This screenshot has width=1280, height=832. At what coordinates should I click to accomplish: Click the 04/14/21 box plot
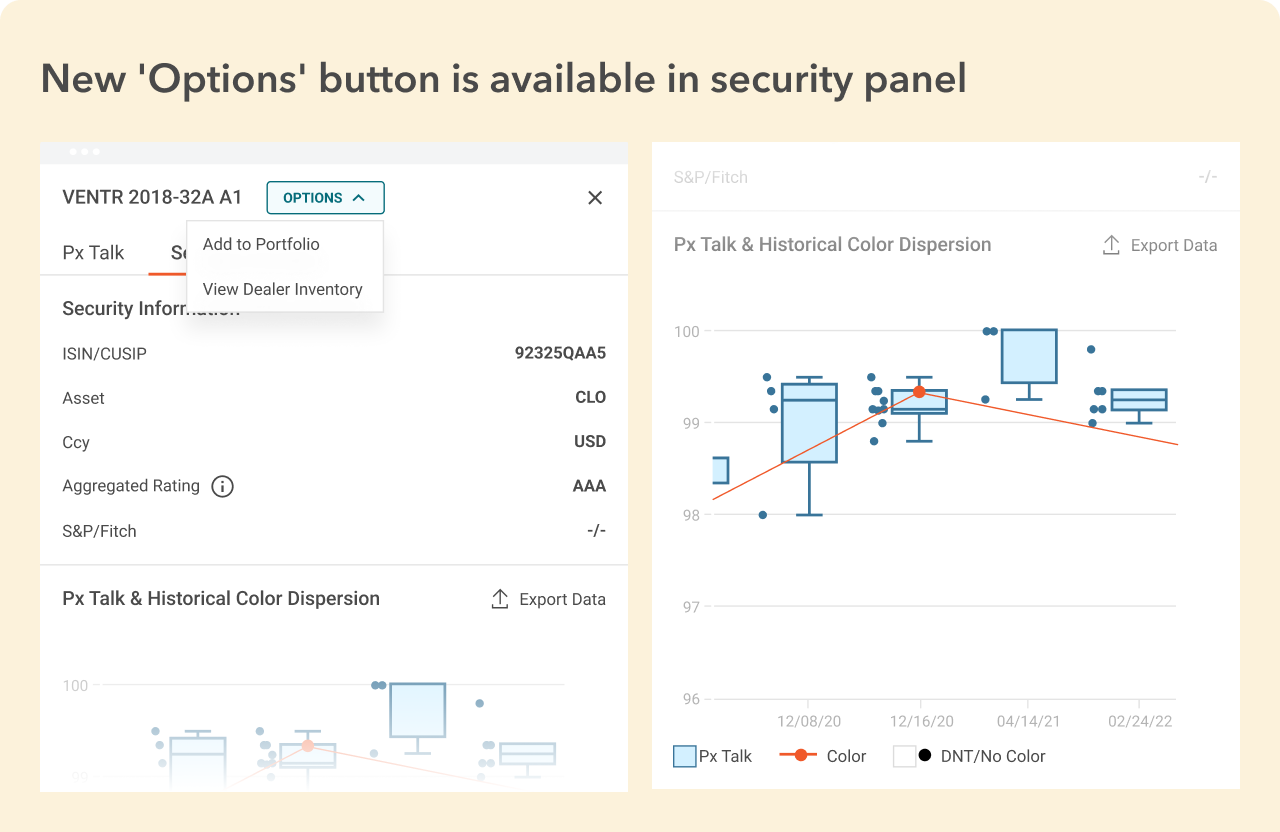1029,356
